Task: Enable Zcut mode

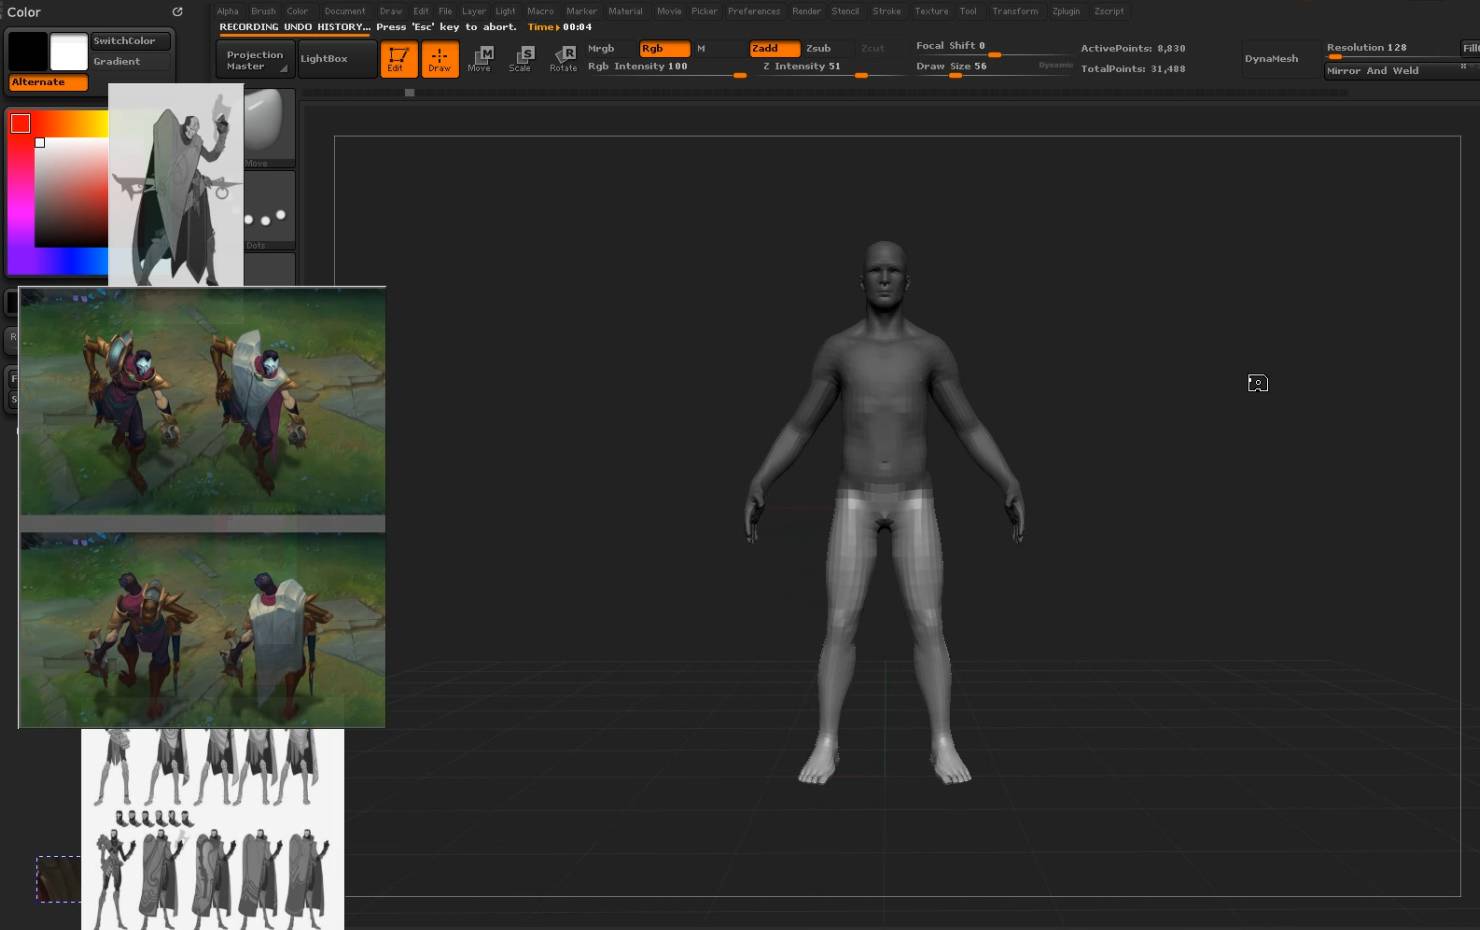Action: (x=873, y=48)
